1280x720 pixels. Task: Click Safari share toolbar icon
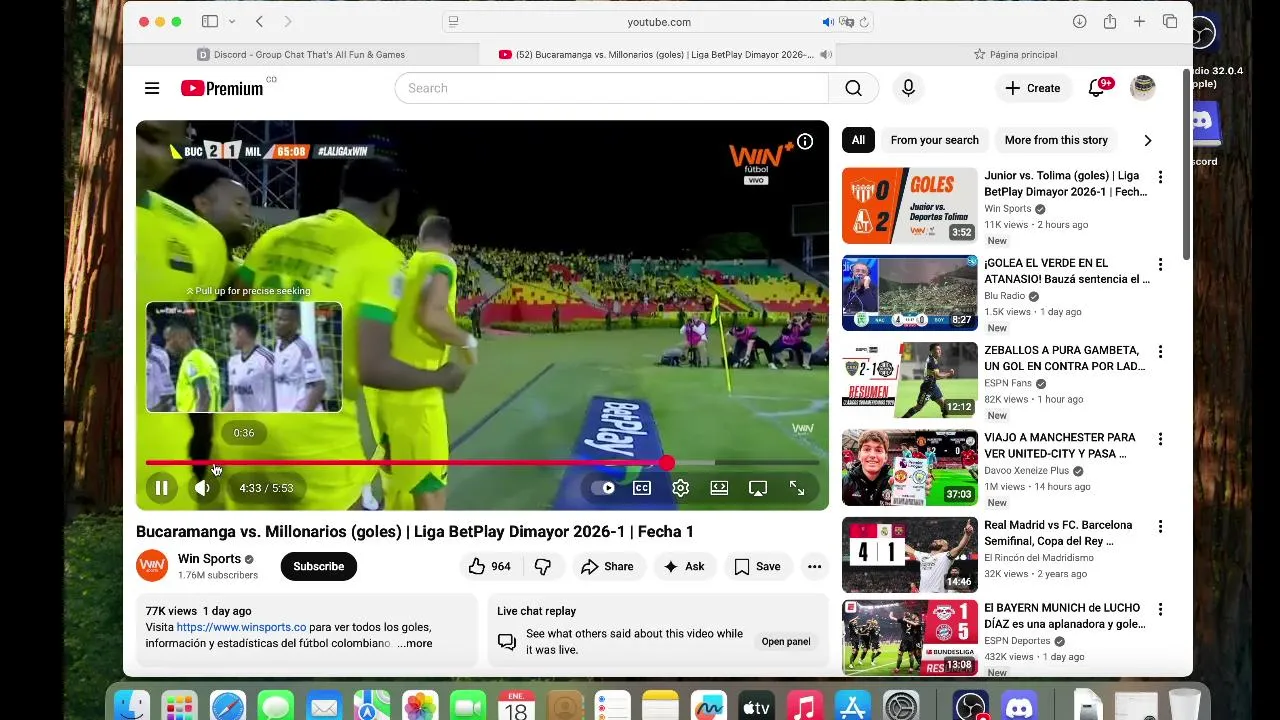tap(1110, 22)
